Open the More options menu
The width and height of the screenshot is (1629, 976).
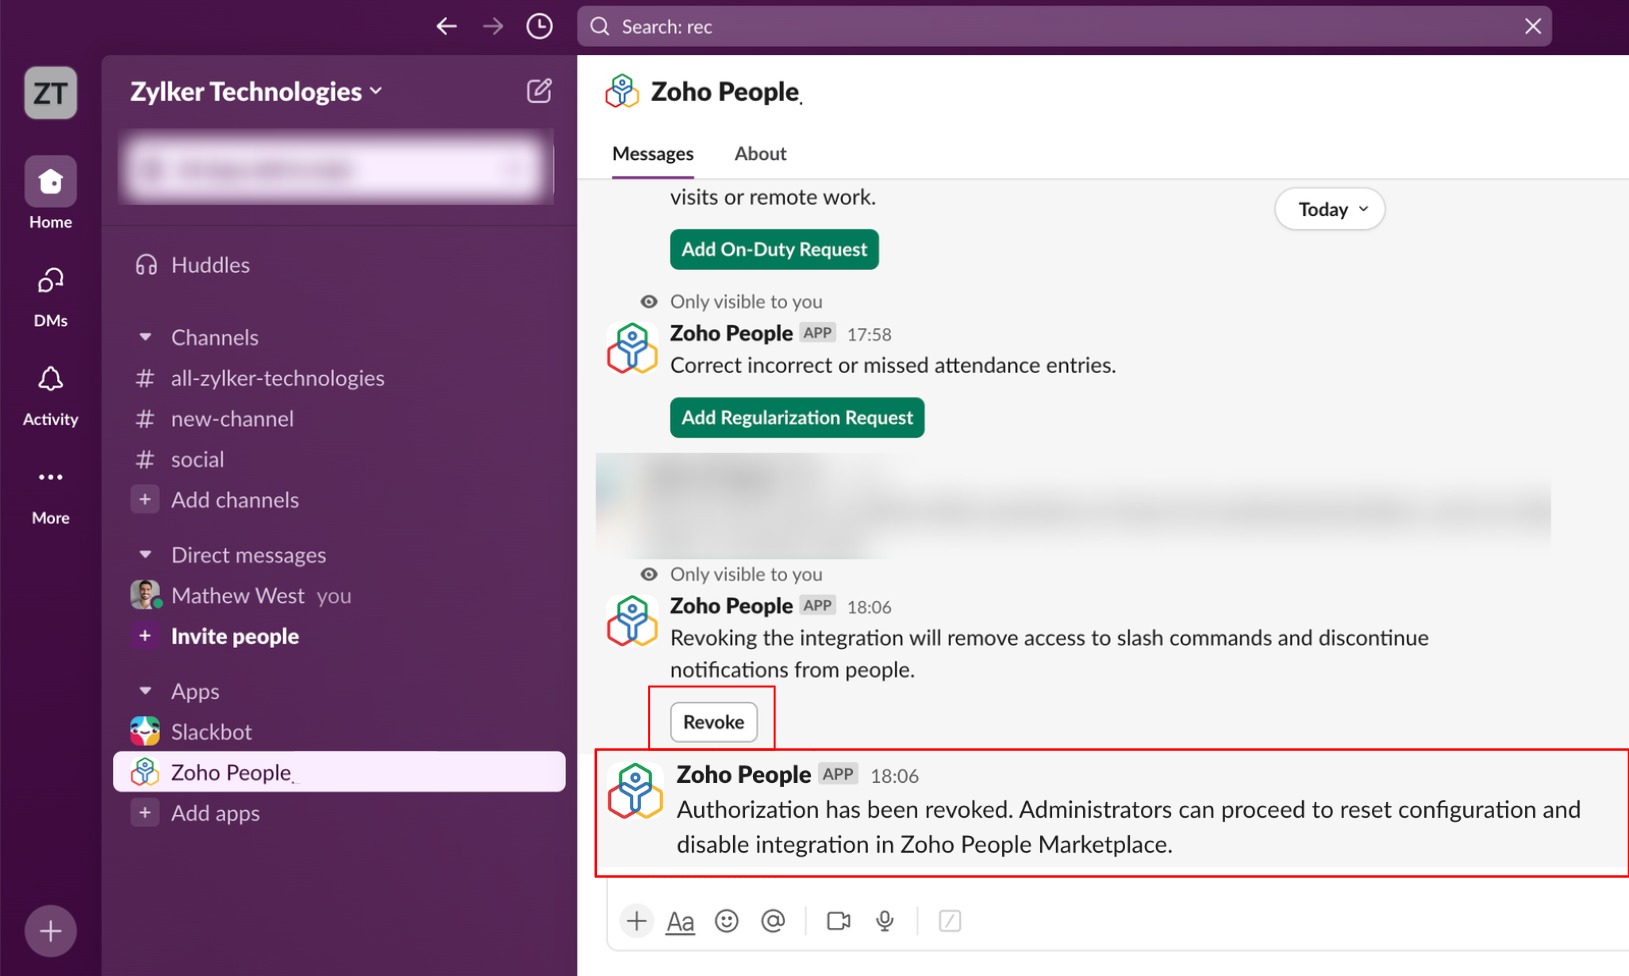(x=50, y=494)
